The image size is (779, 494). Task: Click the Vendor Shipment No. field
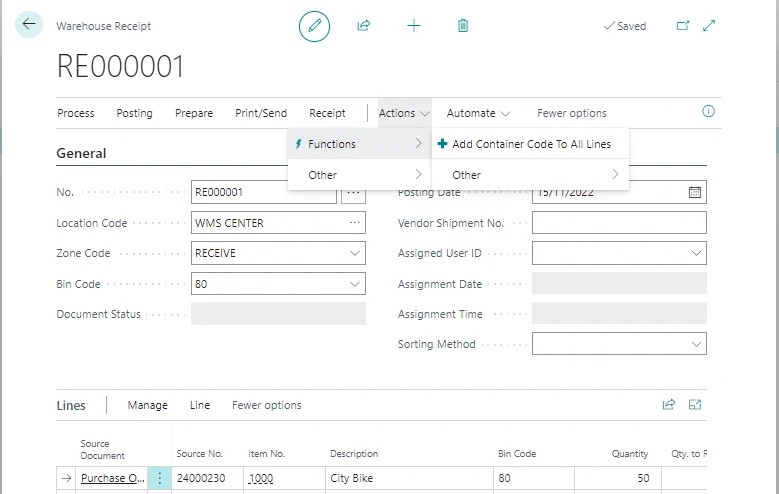(x=619, y=224)
